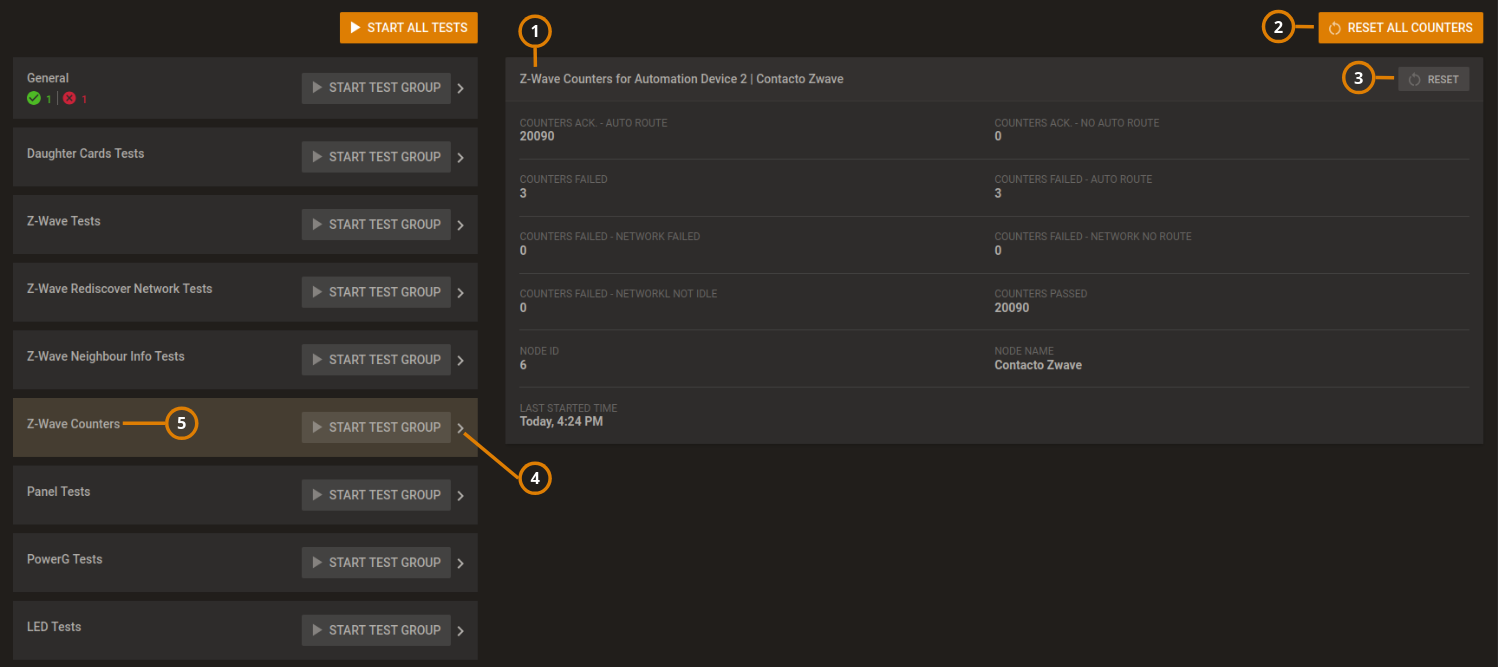
Task: Select the Z-Wave Tests list item
Action: [64, 221]
